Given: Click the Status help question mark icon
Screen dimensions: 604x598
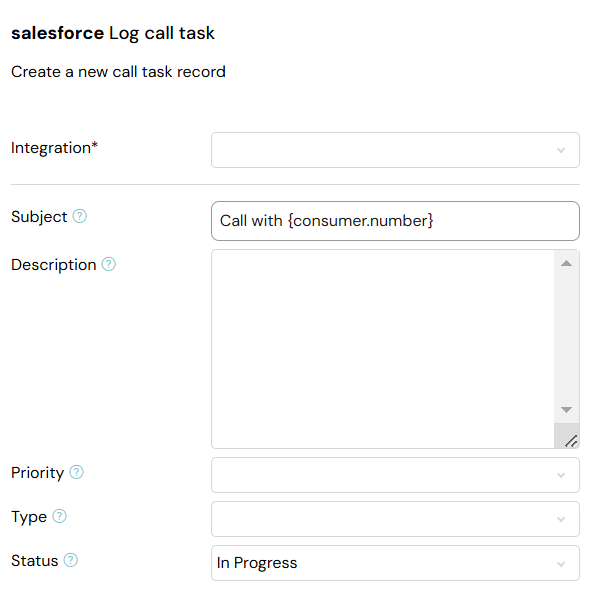Looking at the screenshot, I should point(71,561).
